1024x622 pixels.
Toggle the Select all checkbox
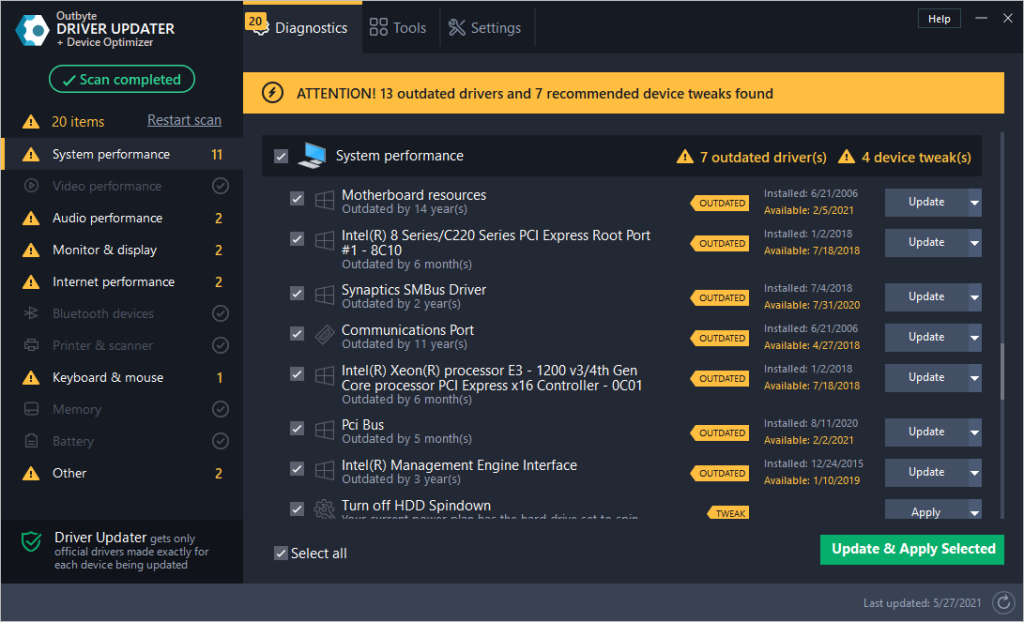(281, 553)
